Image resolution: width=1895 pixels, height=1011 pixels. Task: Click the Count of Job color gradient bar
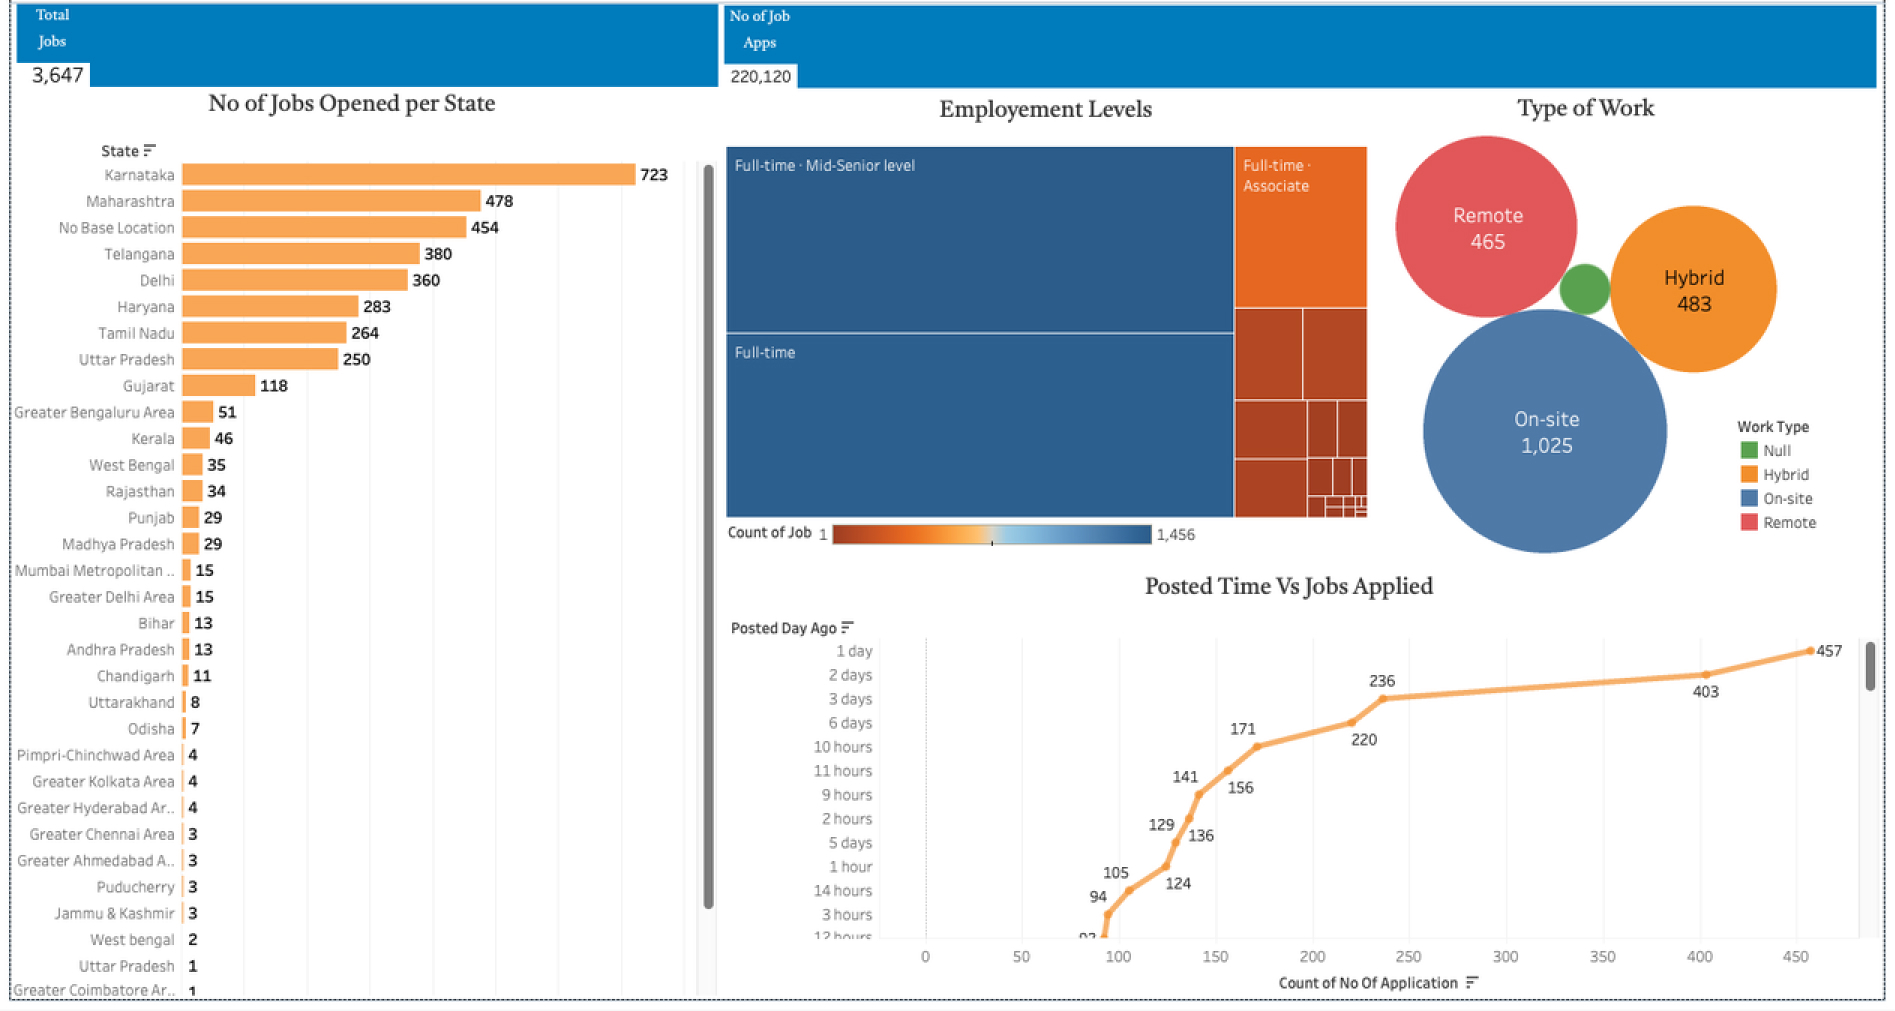pos(991,535)
